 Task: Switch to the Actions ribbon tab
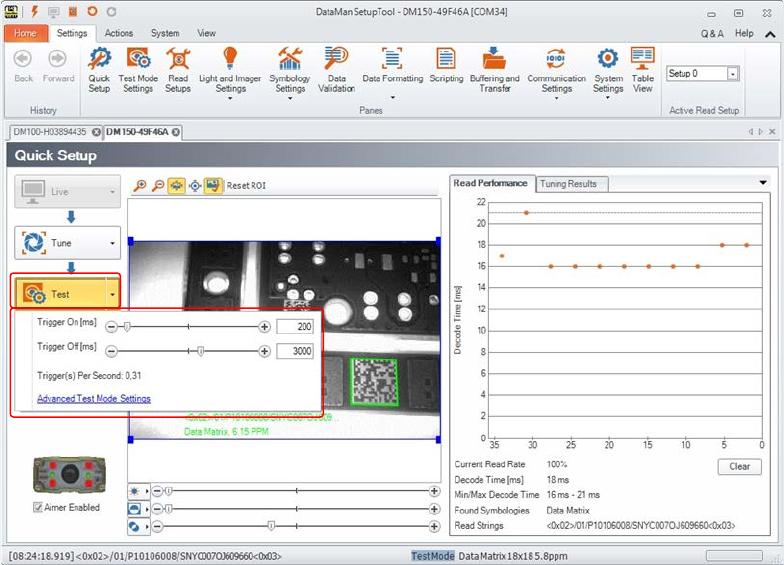click(x=118, y=33)
